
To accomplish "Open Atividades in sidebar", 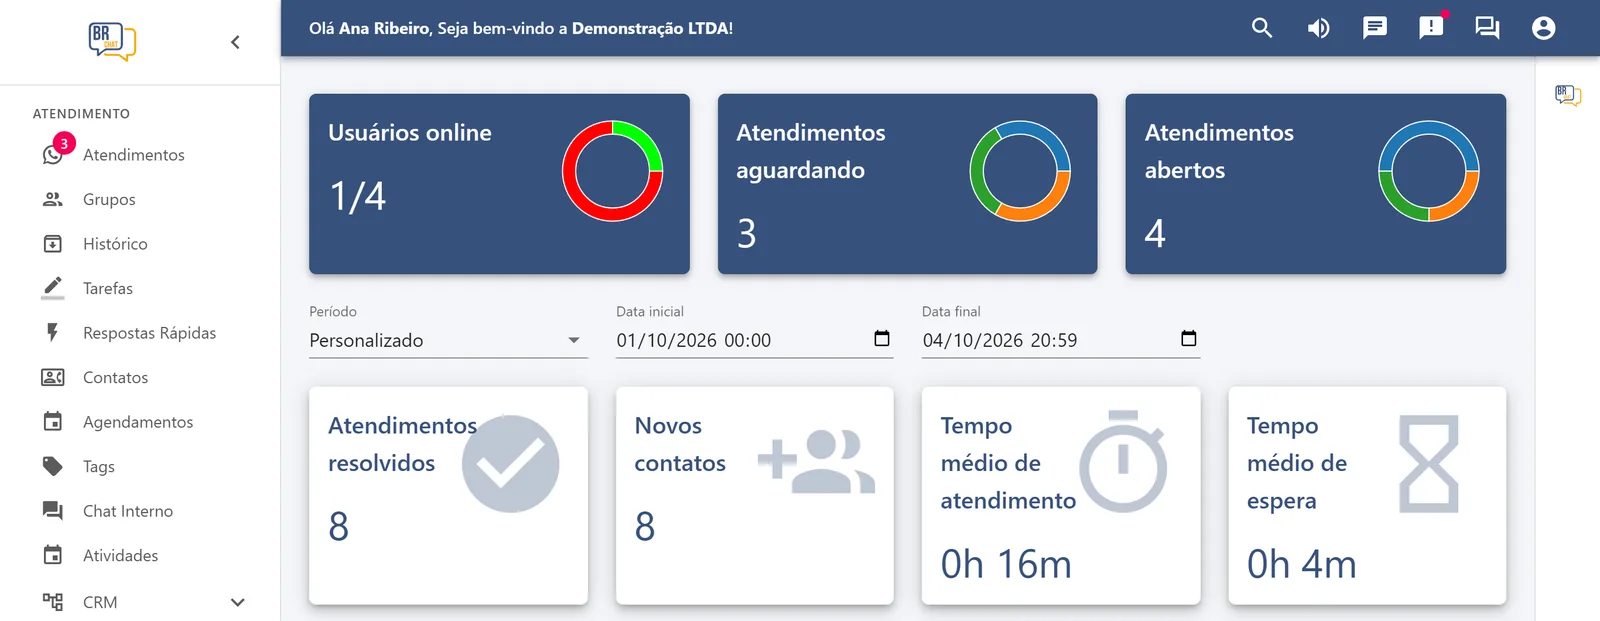I will pos(121,555).
